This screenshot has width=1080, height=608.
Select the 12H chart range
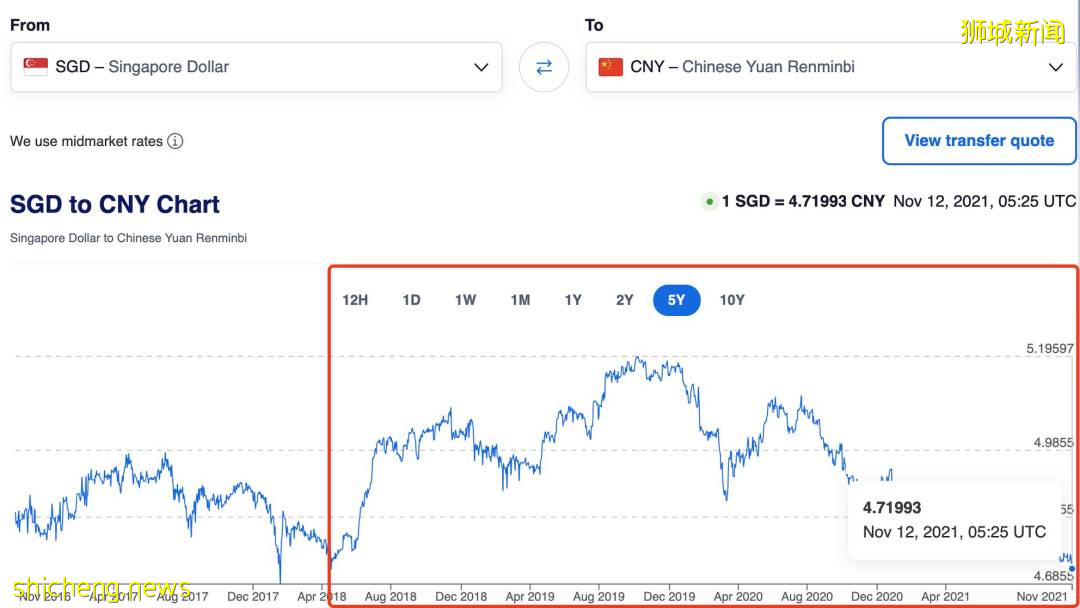355,300
